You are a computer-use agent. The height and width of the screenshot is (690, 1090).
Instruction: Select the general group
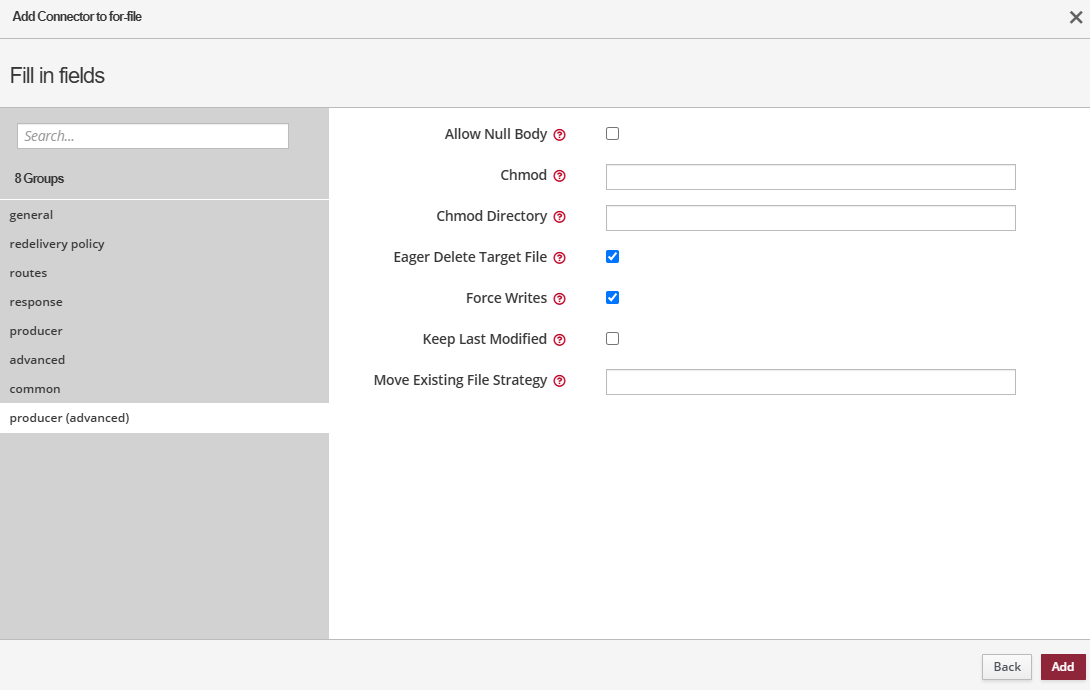click(x=32, y=215)
